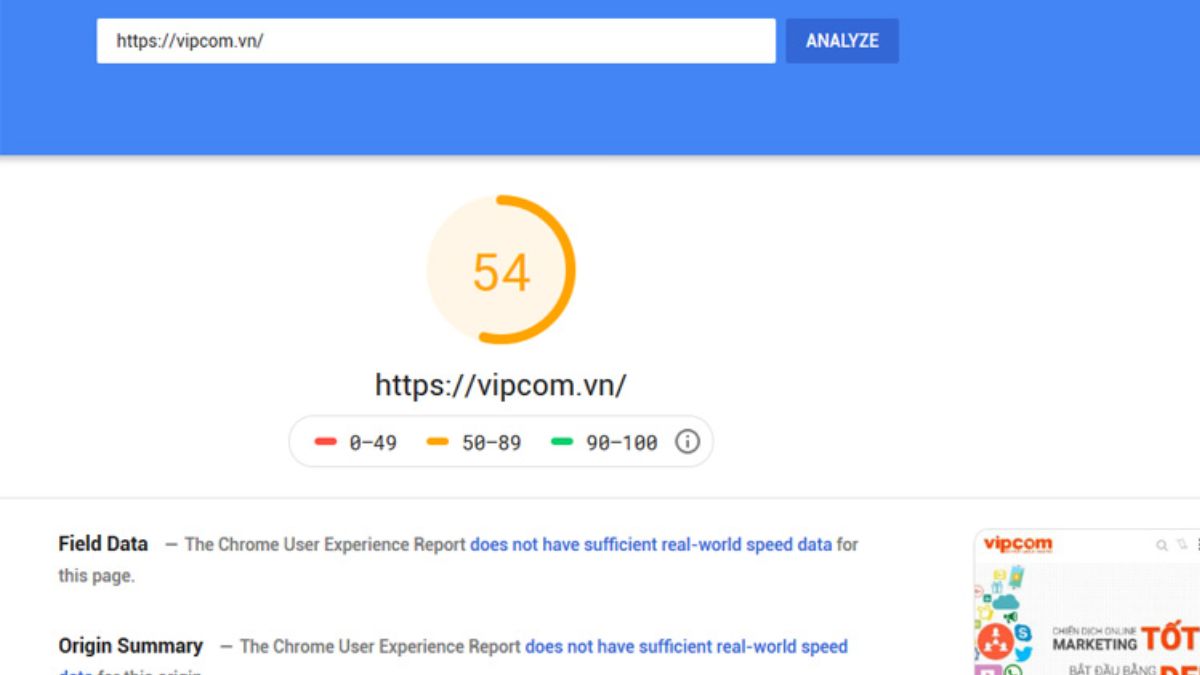Image resolution: width=1200 pixels, height=675 pixels.
Task: Open the search magnifier on the vipcom preview
Action: (x=1162, y=546)
